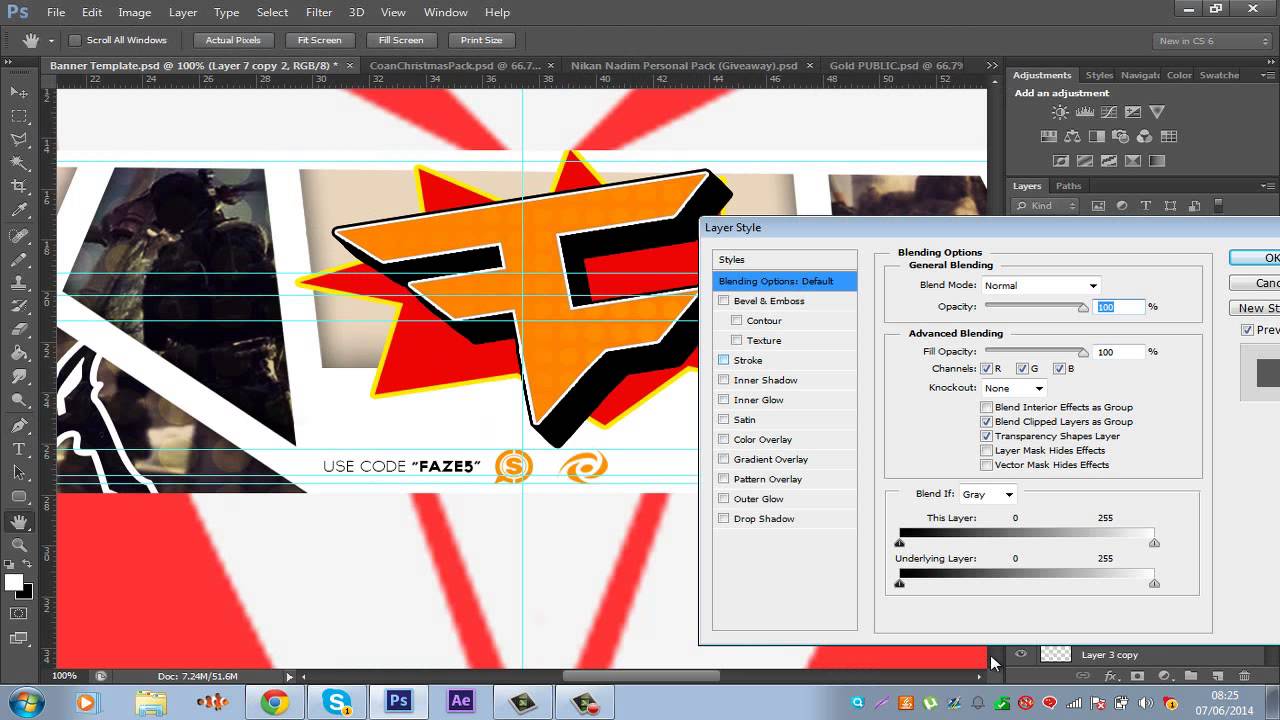Add a layer mask from Layers panel
Image resolution: width=1280 pixels, height=720 pixels.
click(x=1137, y=677)
